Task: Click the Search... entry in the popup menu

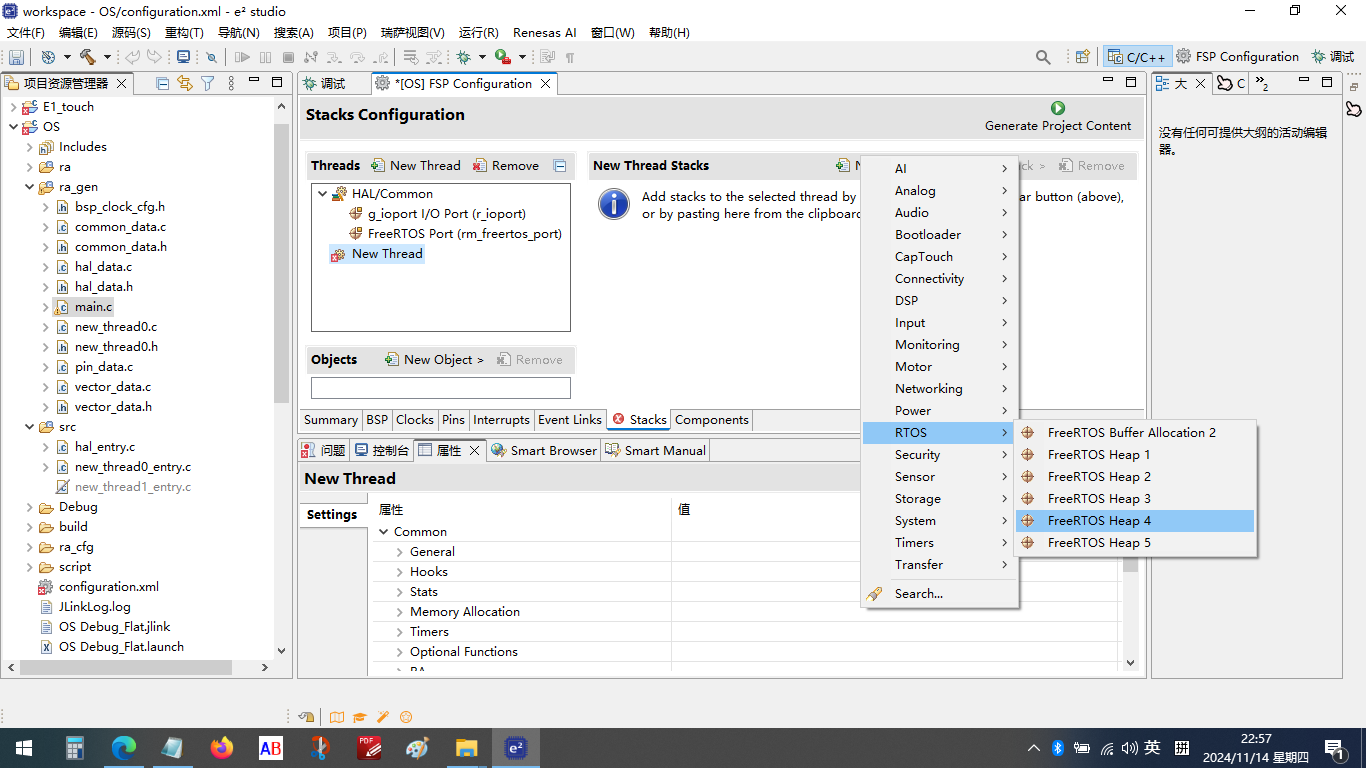Action: (940, 594)
